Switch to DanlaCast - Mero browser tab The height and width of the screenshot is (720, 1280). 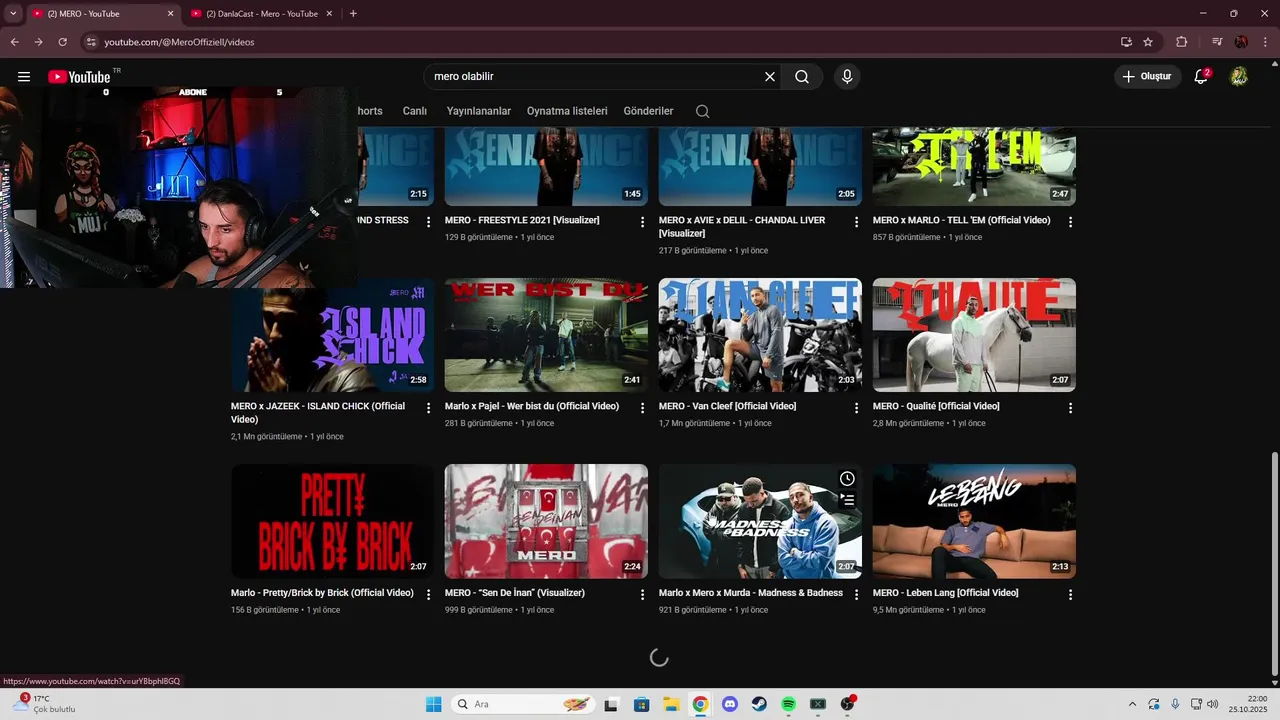pyautogui.click(x=262, y=14)
